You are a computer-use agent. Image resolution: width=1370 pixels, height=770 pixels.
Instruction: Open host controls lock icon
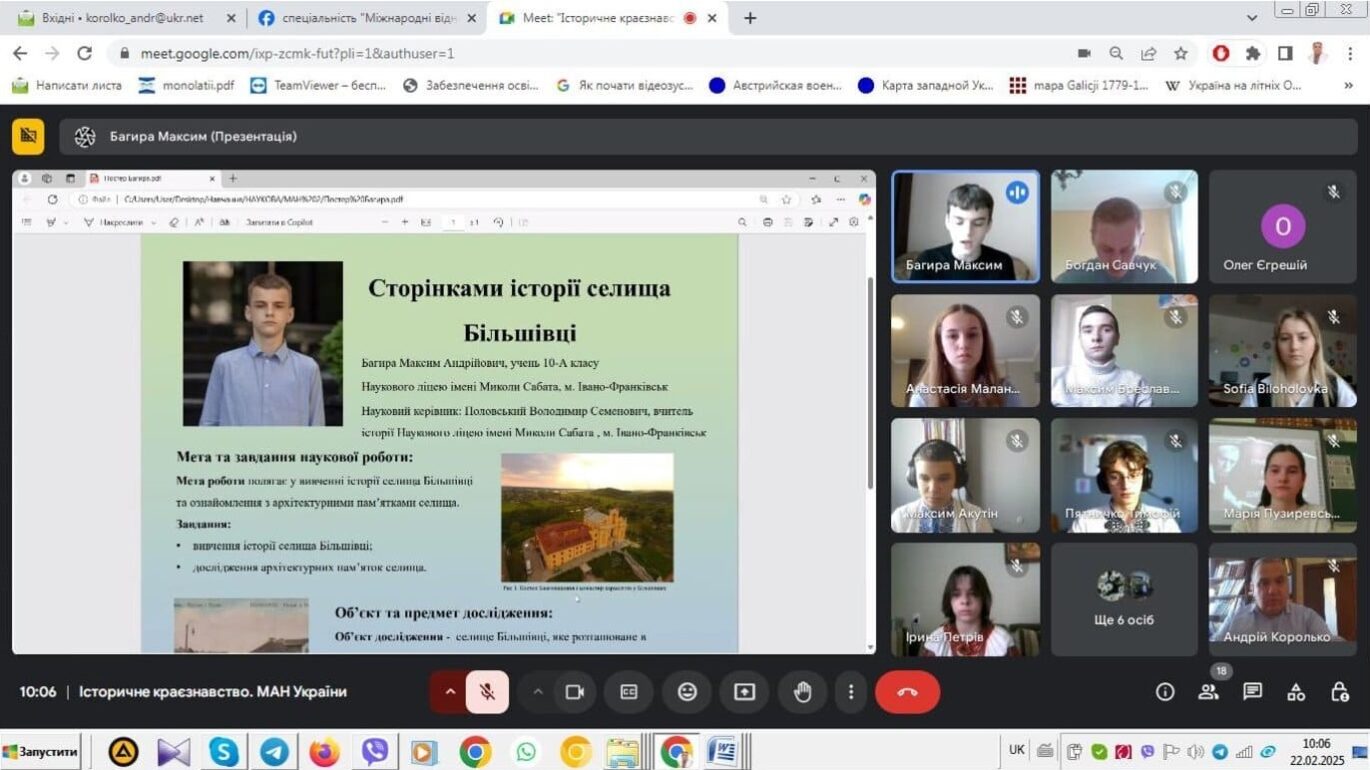[1340, 692]
